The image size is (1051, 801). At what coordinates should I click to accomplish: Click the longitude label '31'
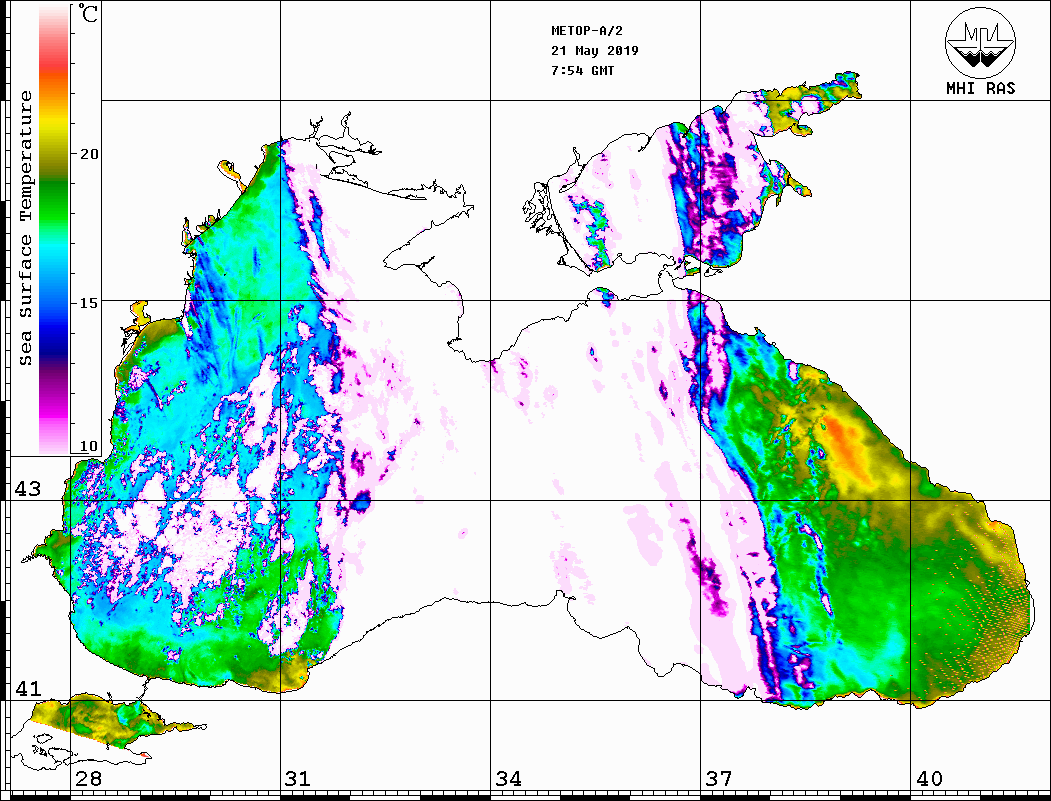(x=298, y=779)
